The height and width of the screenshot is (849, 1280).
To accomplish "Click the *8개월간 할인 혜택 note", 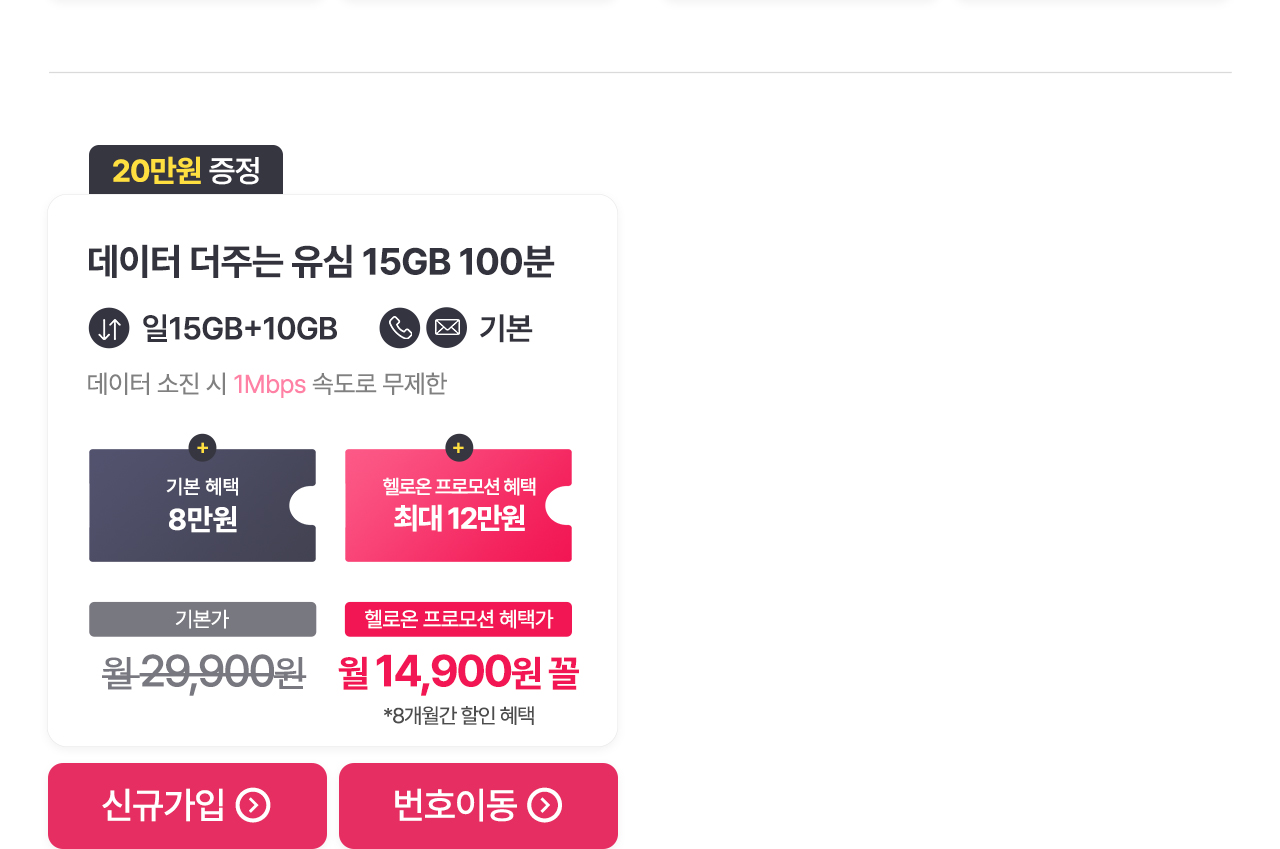I will tap(459, 715).
